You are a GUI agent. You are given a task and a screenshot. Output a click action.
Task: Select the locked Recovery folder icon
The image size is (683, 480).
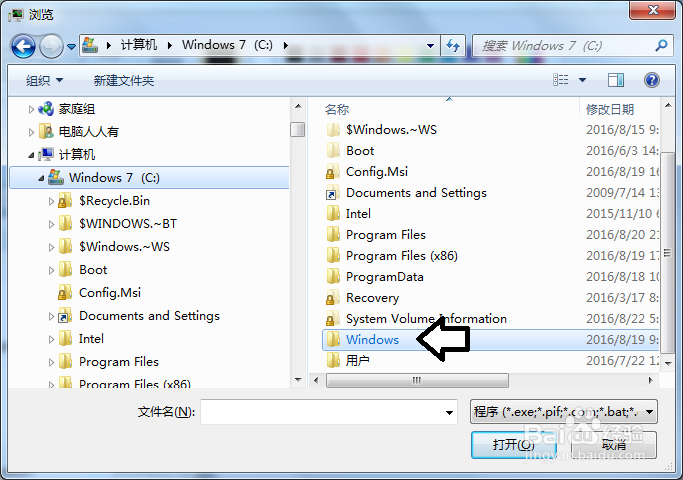point(333,298)
